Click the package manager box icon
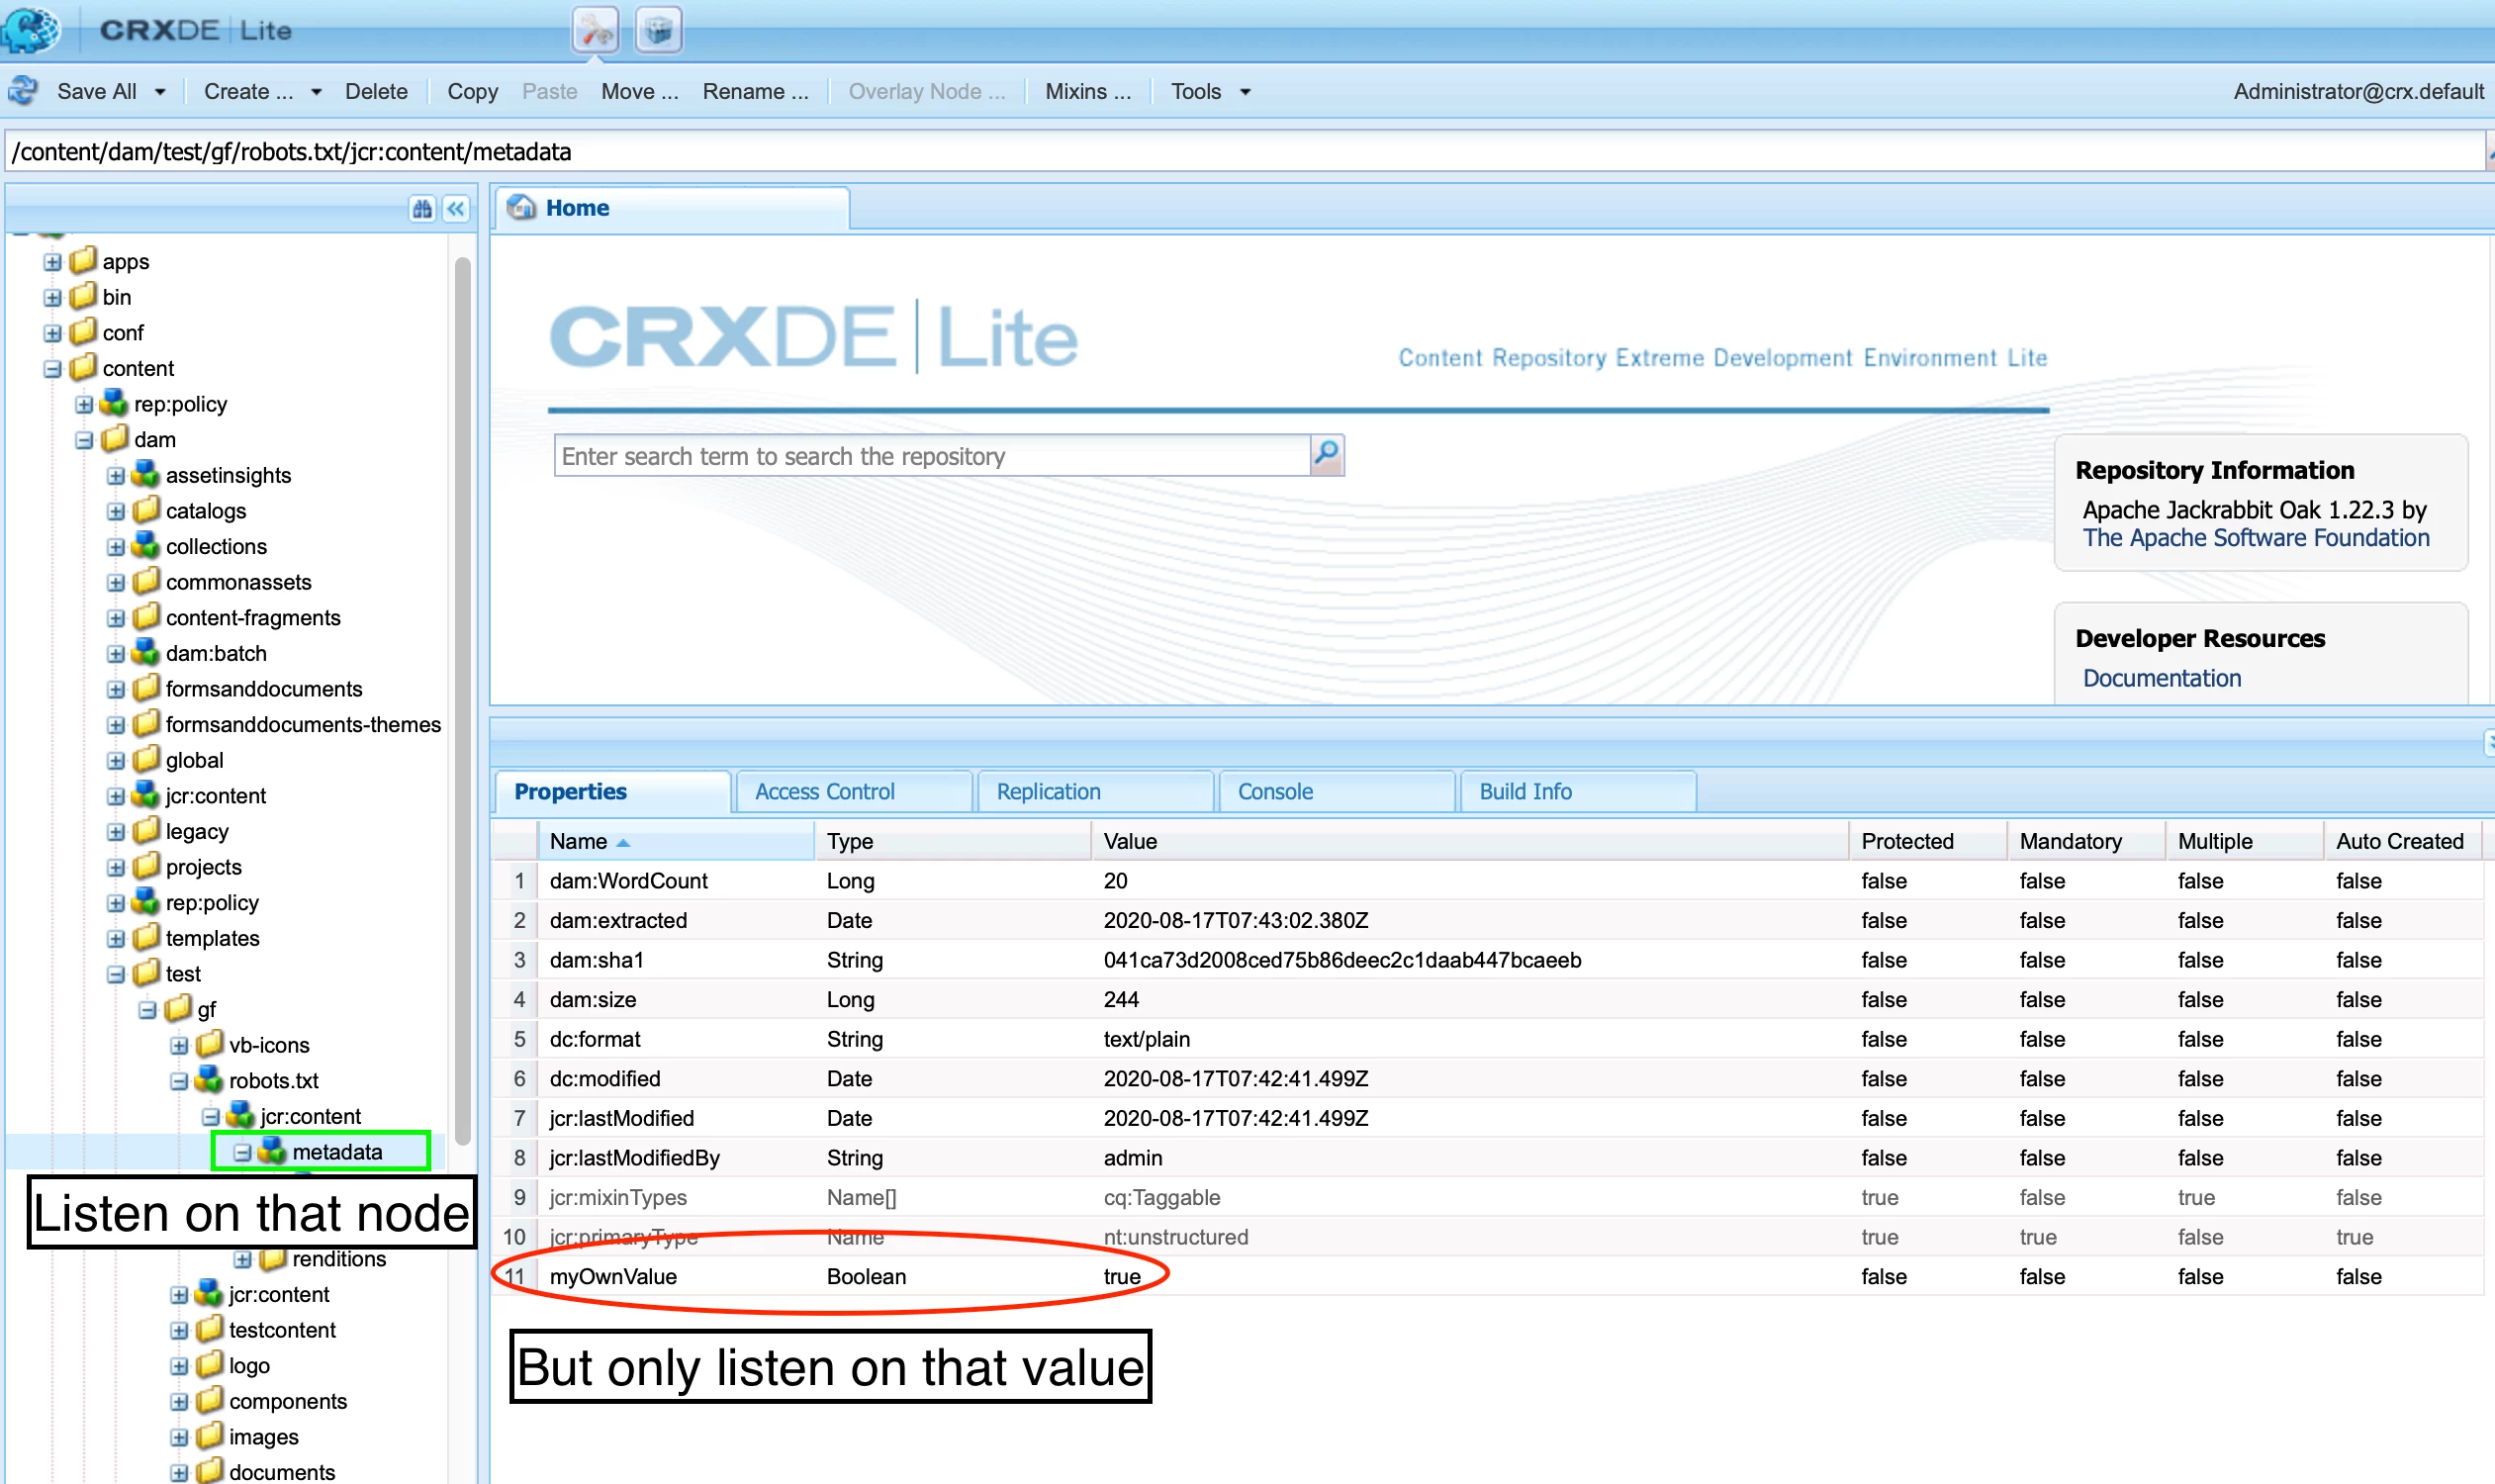Viewport: 2495px width, 1484px height. click(658, 30)
